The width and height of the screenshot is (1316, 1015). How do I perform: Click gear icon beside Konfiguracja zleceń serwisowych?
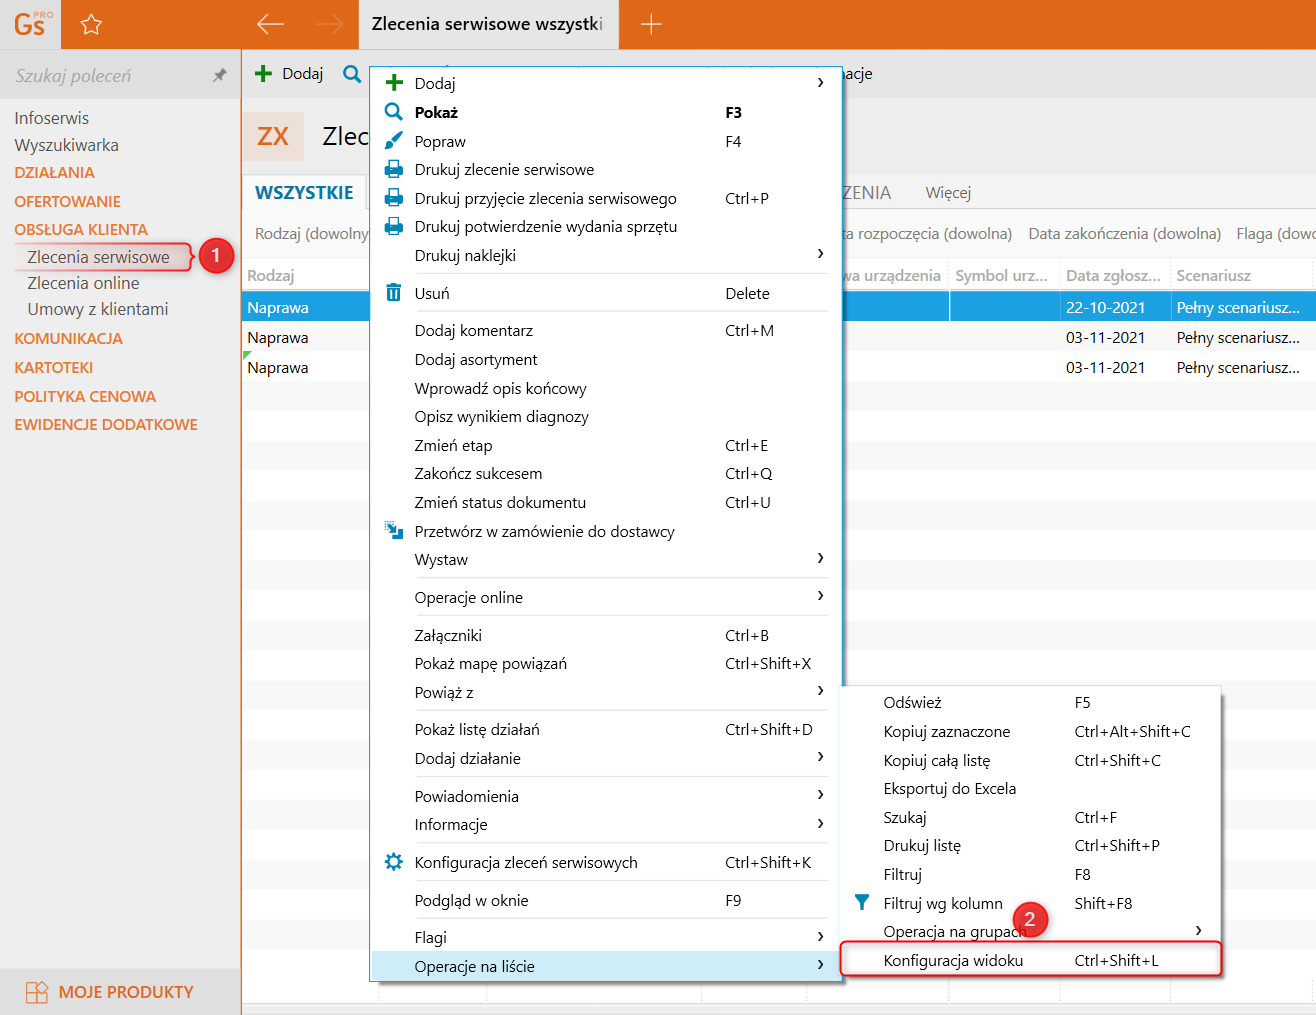394,862
